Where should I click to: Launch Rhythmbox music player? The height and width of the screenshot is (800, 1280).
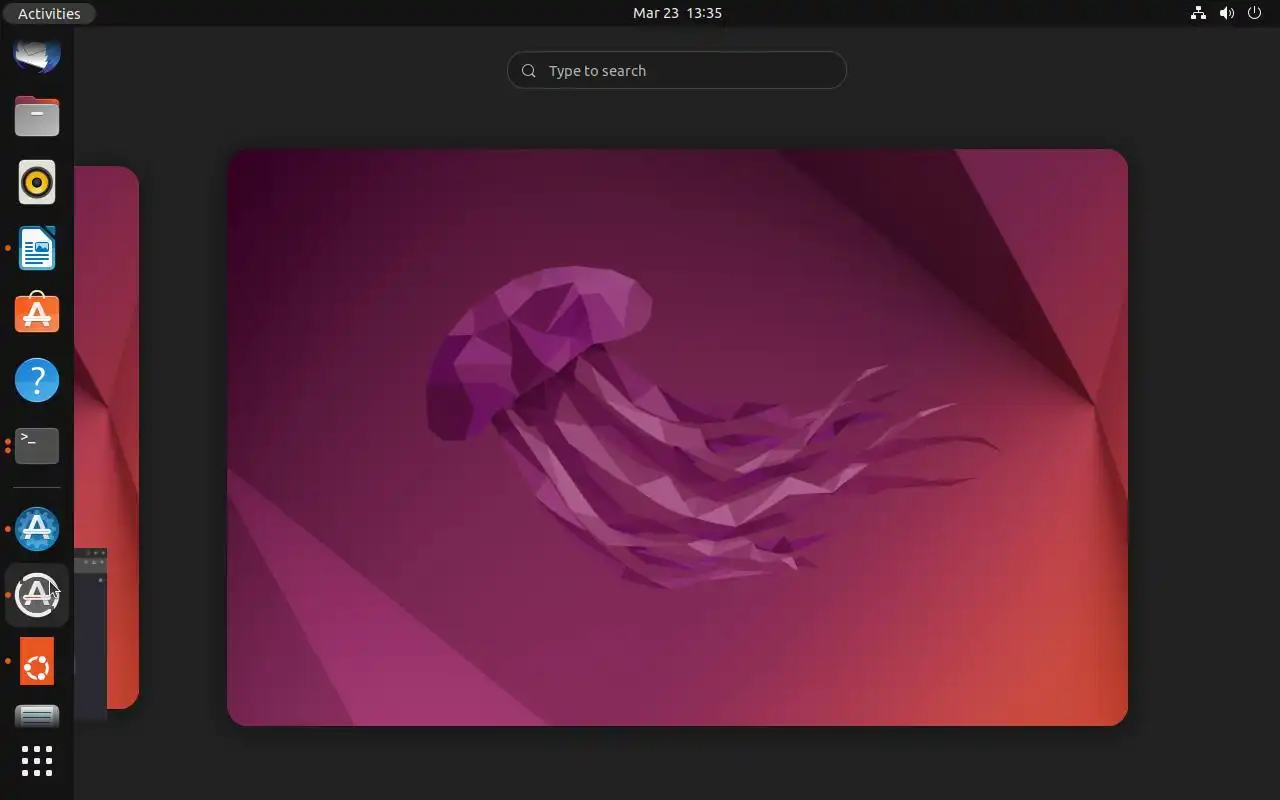[37, 182]
